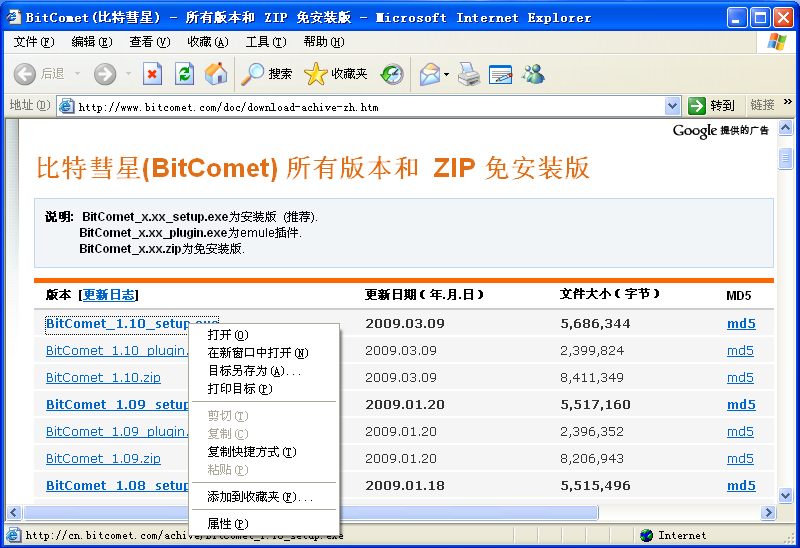
Task: Click the Forward arrow toolbar icon
Action: tap(105, 74)
